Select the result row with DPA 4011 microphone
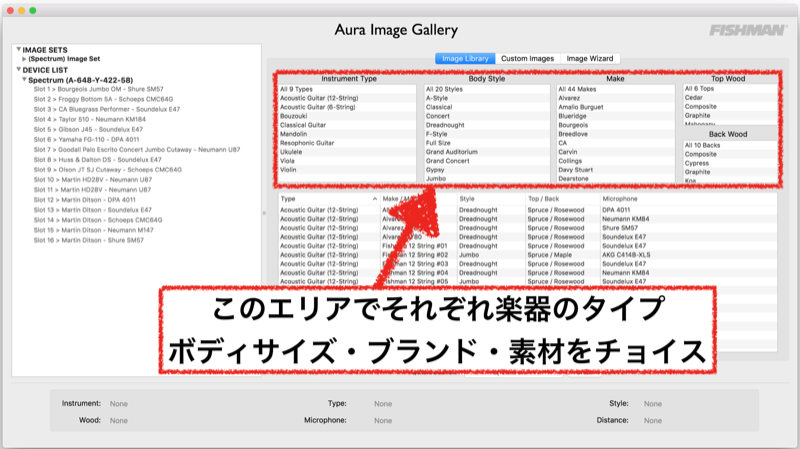The width and height of the screenshot is (800, 449). coord(528,210)
